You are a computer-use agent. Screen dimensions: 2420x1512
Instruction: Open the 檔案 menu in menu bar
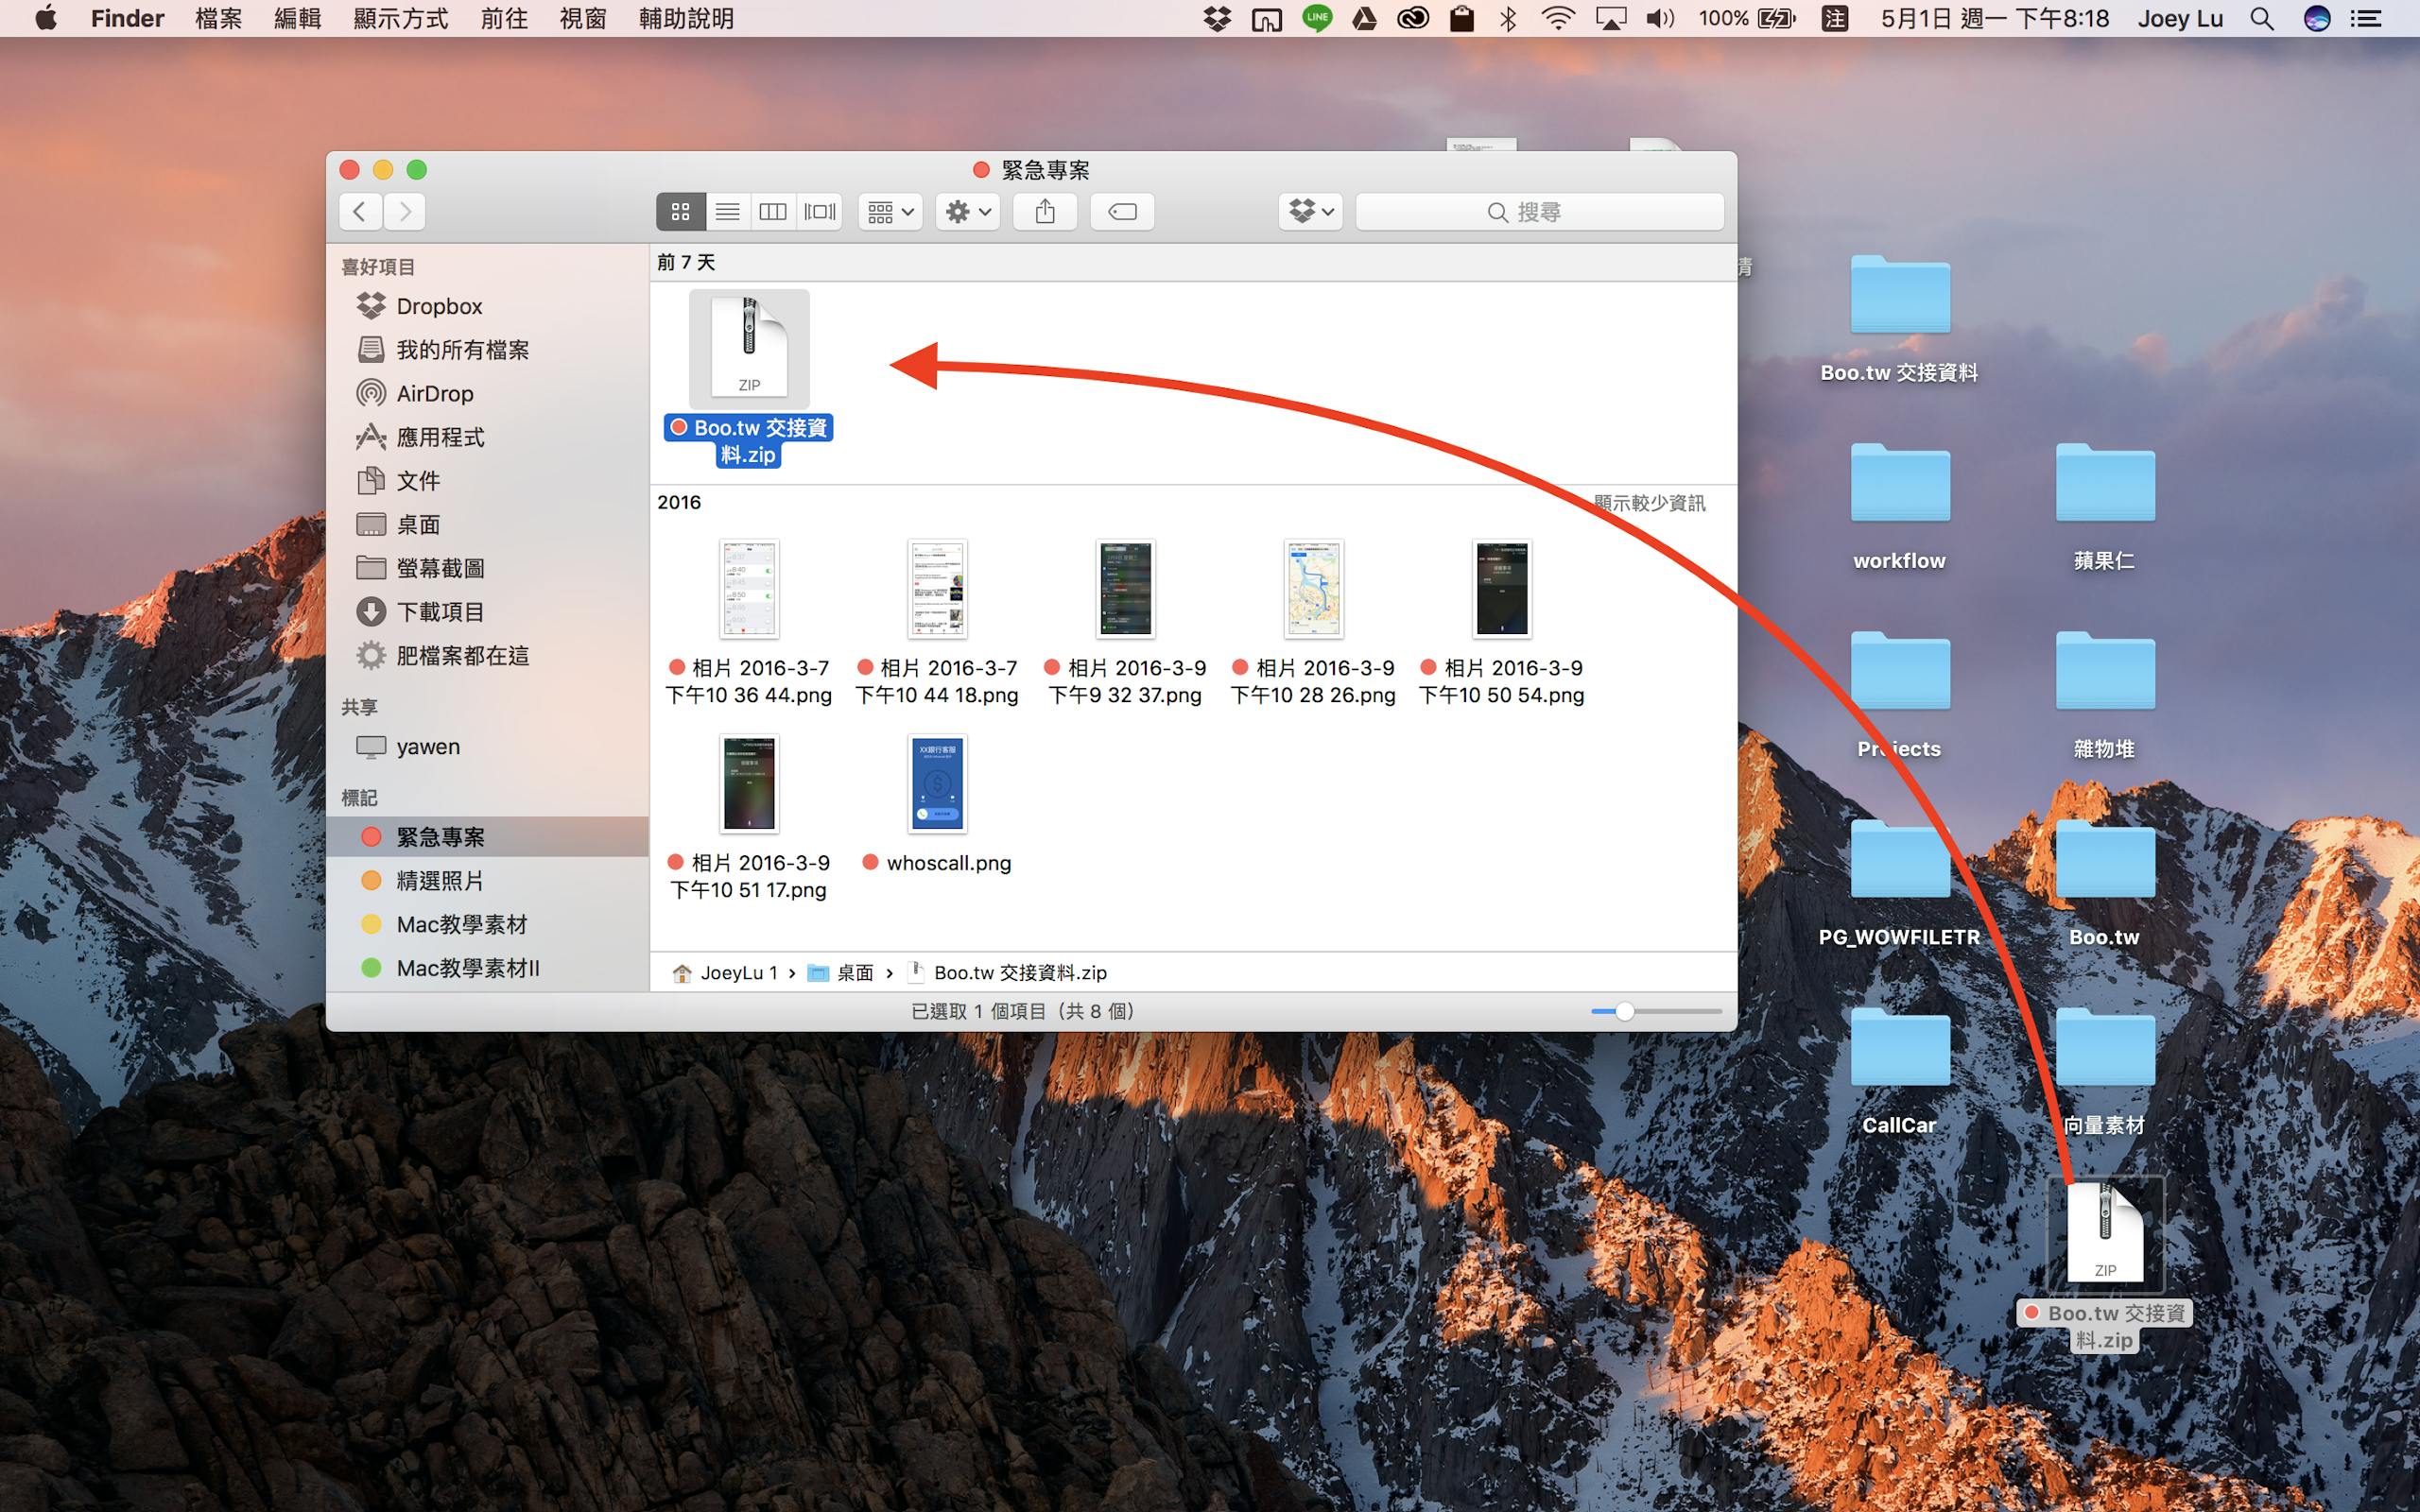pyautogui.click(x=218, y=18)
